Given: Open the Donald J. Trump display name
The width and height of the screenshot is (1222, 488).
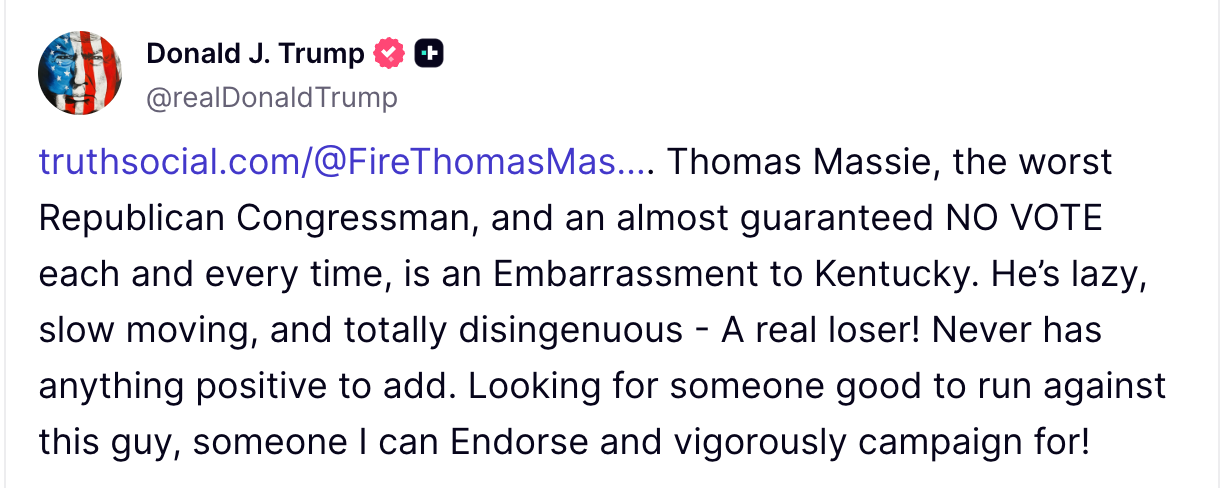Looking at the screenshot, I should click(x=255, y=53).
